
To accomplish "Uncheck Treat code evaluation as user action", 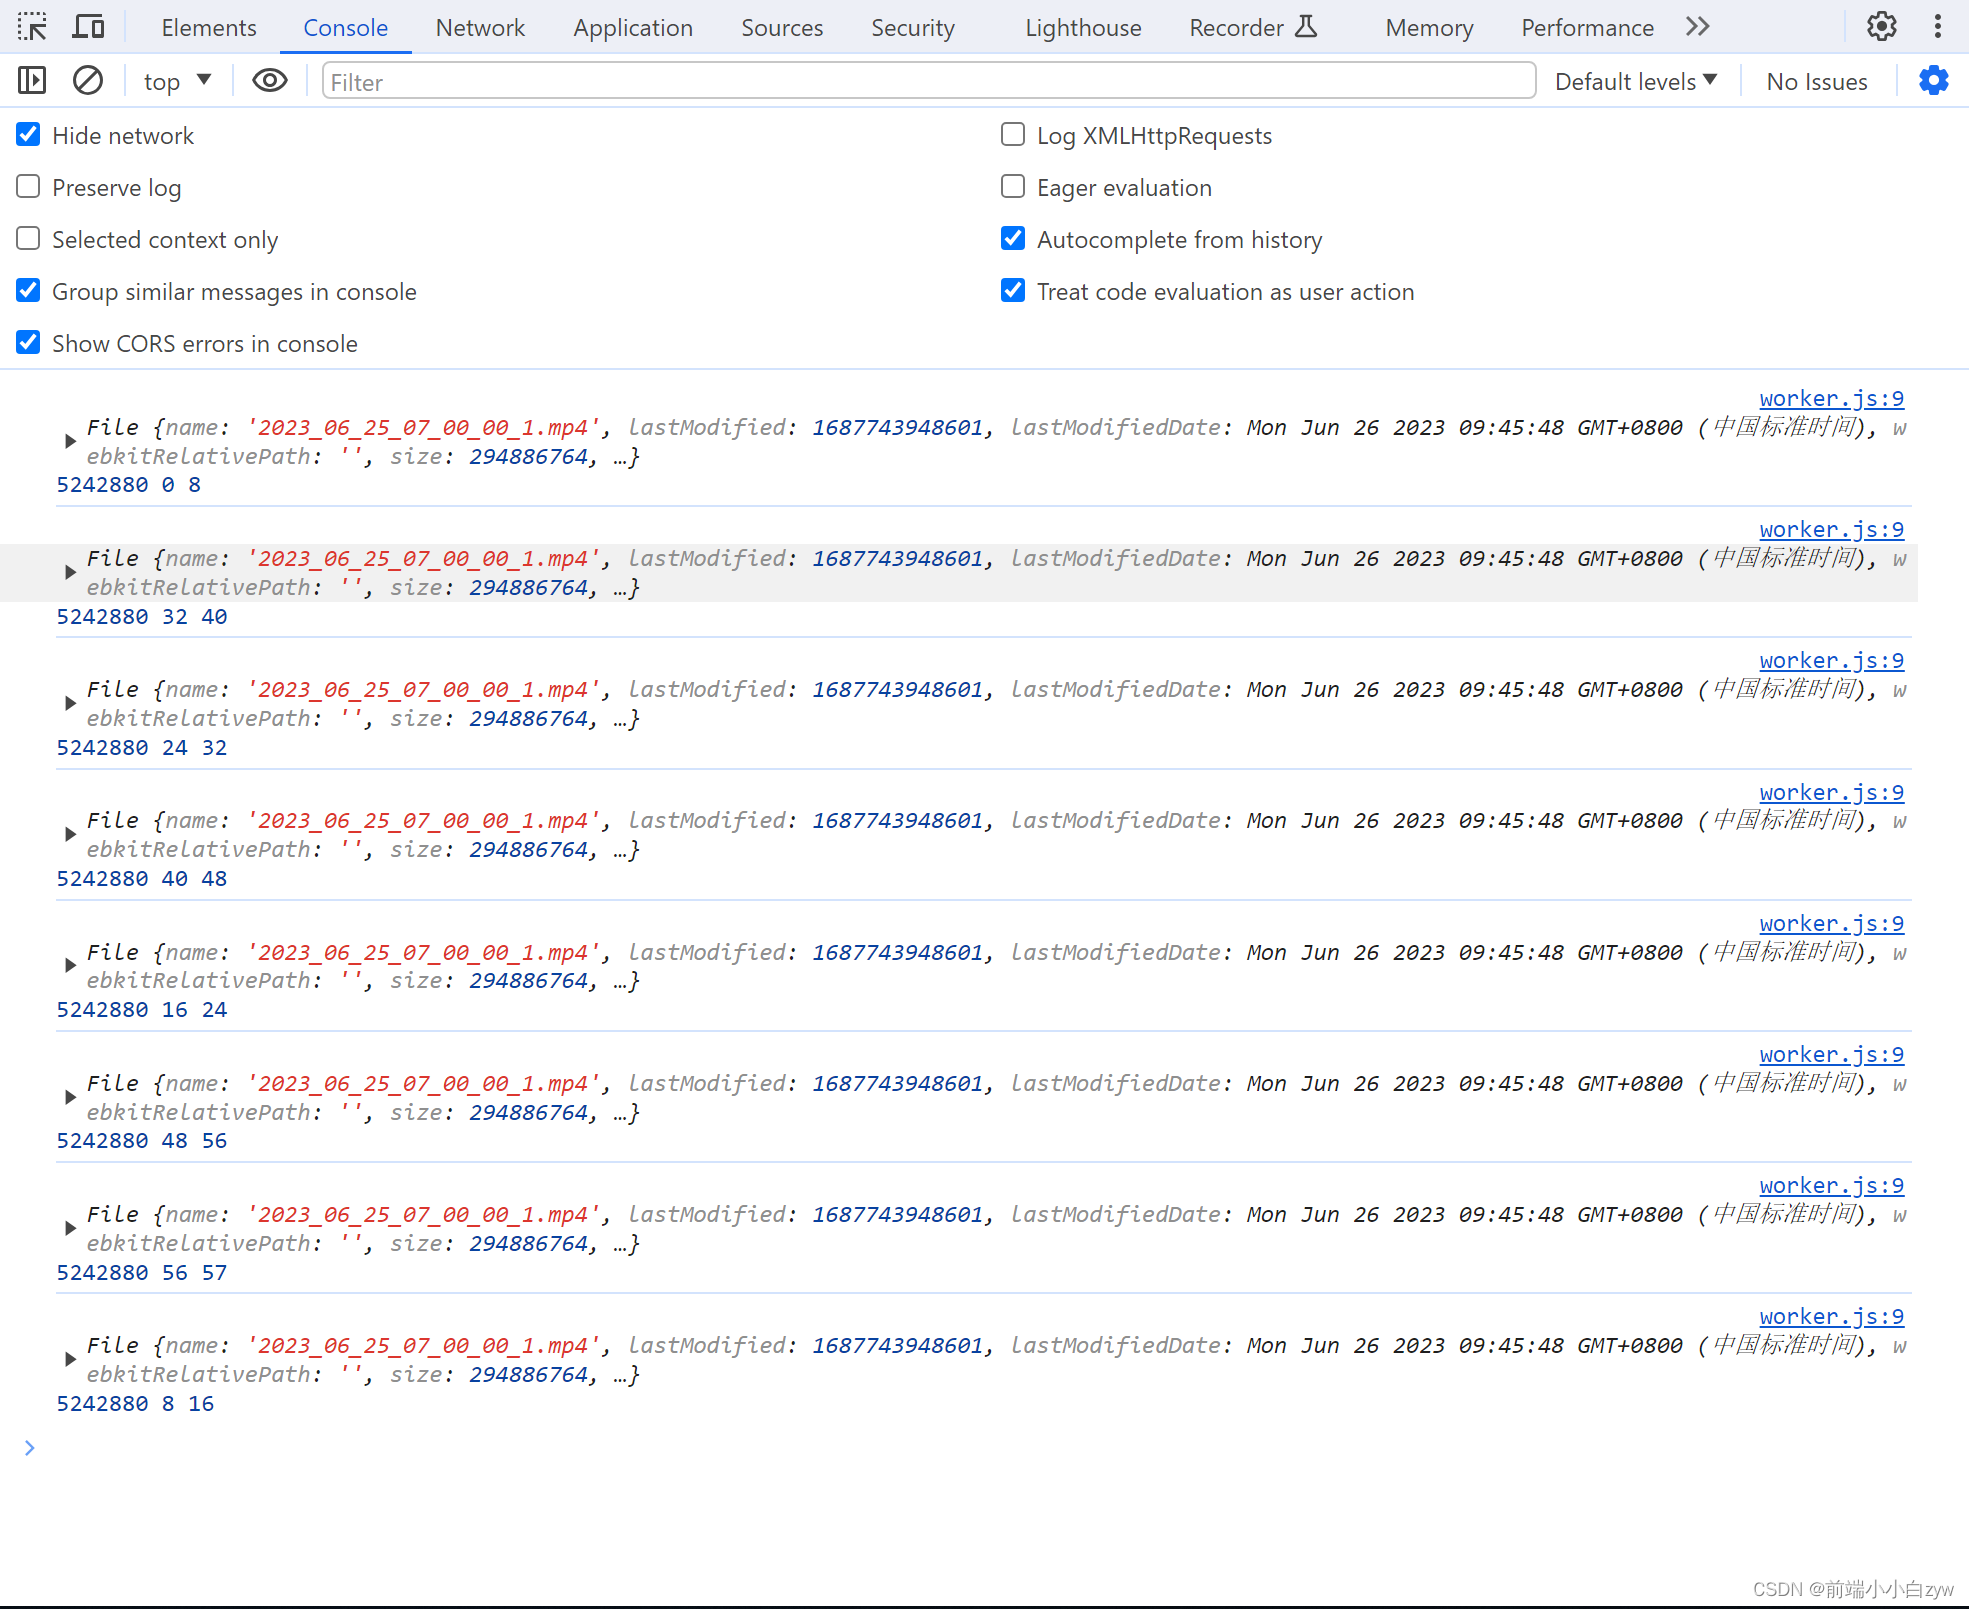I will 1013,291.
